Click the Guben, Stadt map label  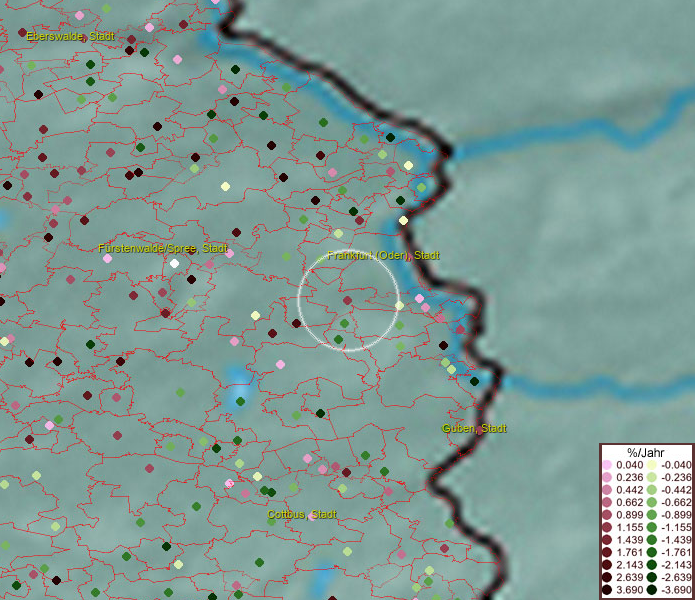pos(474,429)
